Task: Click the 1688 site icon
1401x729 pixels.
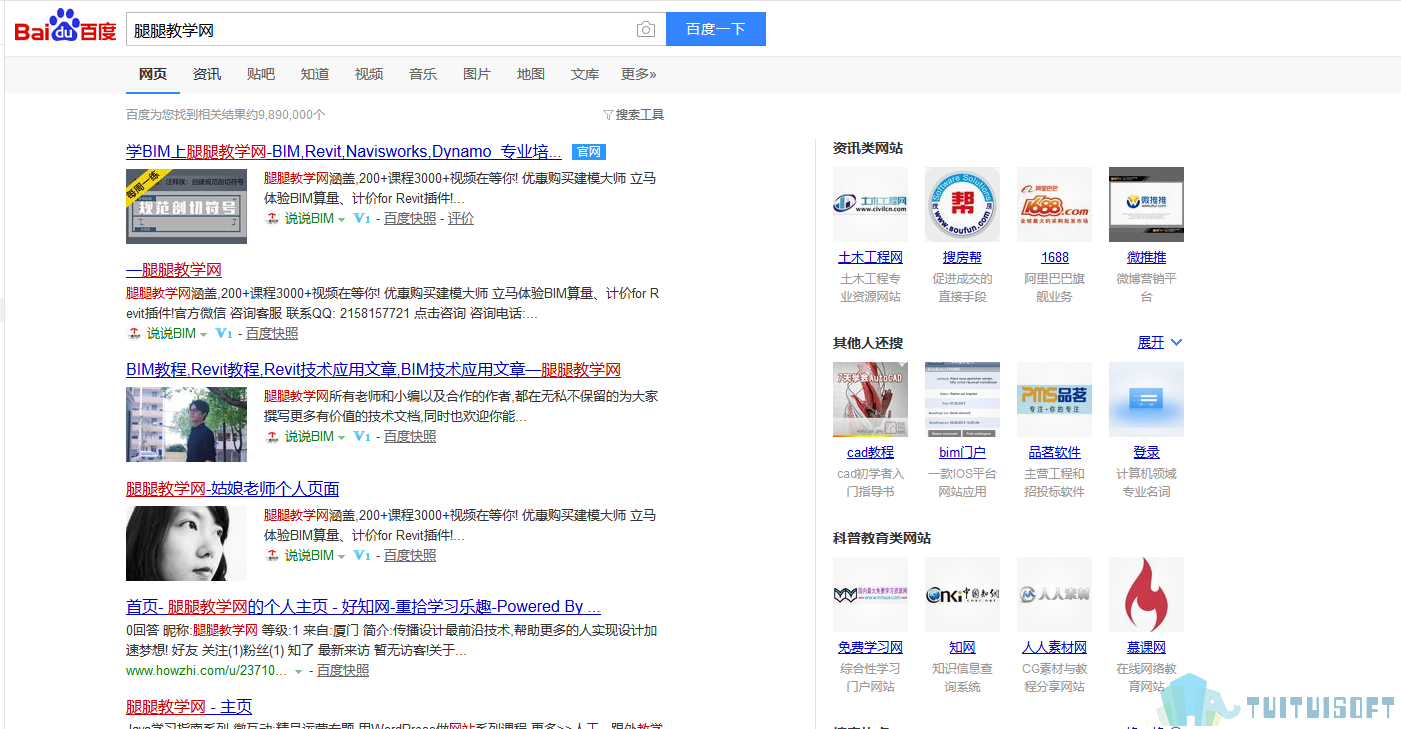Action: [x=1054, y=204]
